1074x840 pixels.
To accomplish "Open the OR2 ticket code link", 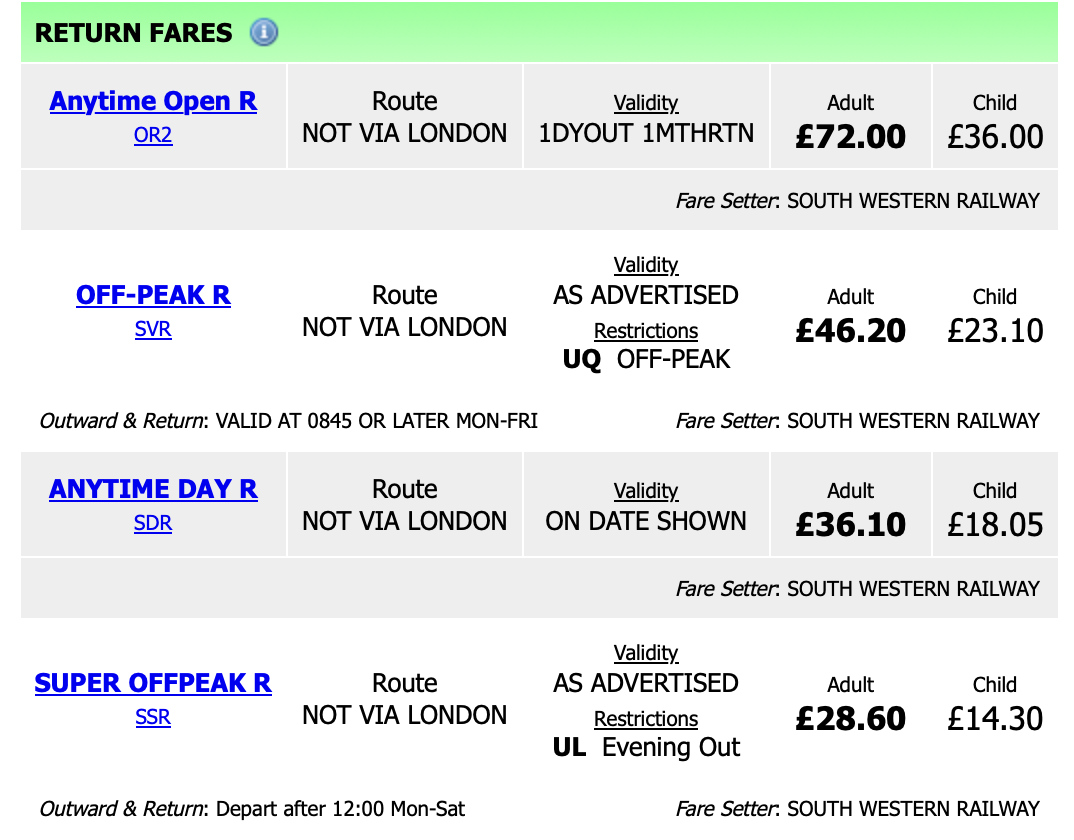I will (x=153, y=135).
